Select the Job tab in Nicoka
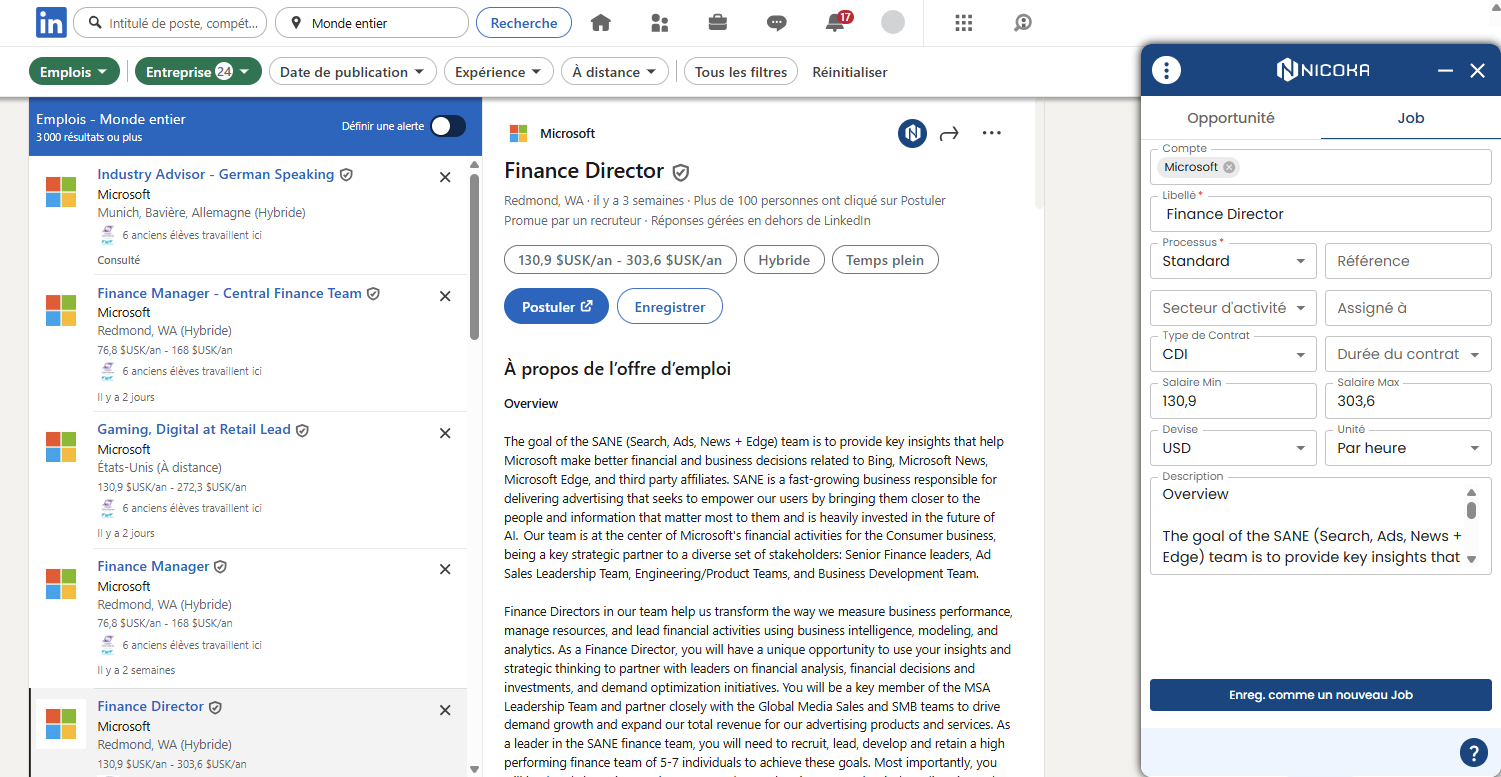 1410,118
